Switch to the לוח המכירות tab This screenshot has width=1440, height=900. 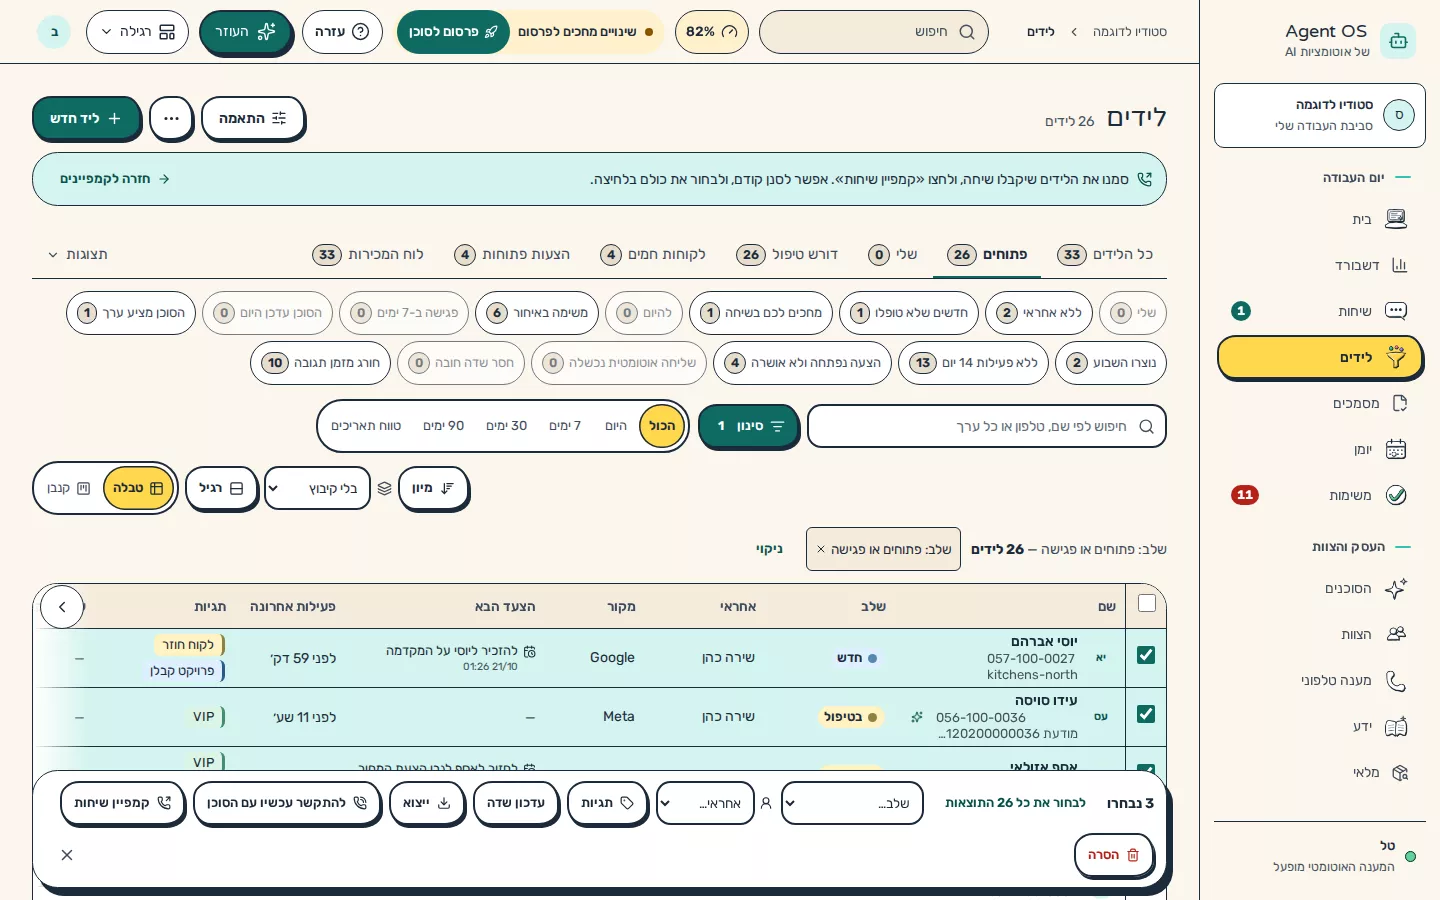tap(368, 254)
